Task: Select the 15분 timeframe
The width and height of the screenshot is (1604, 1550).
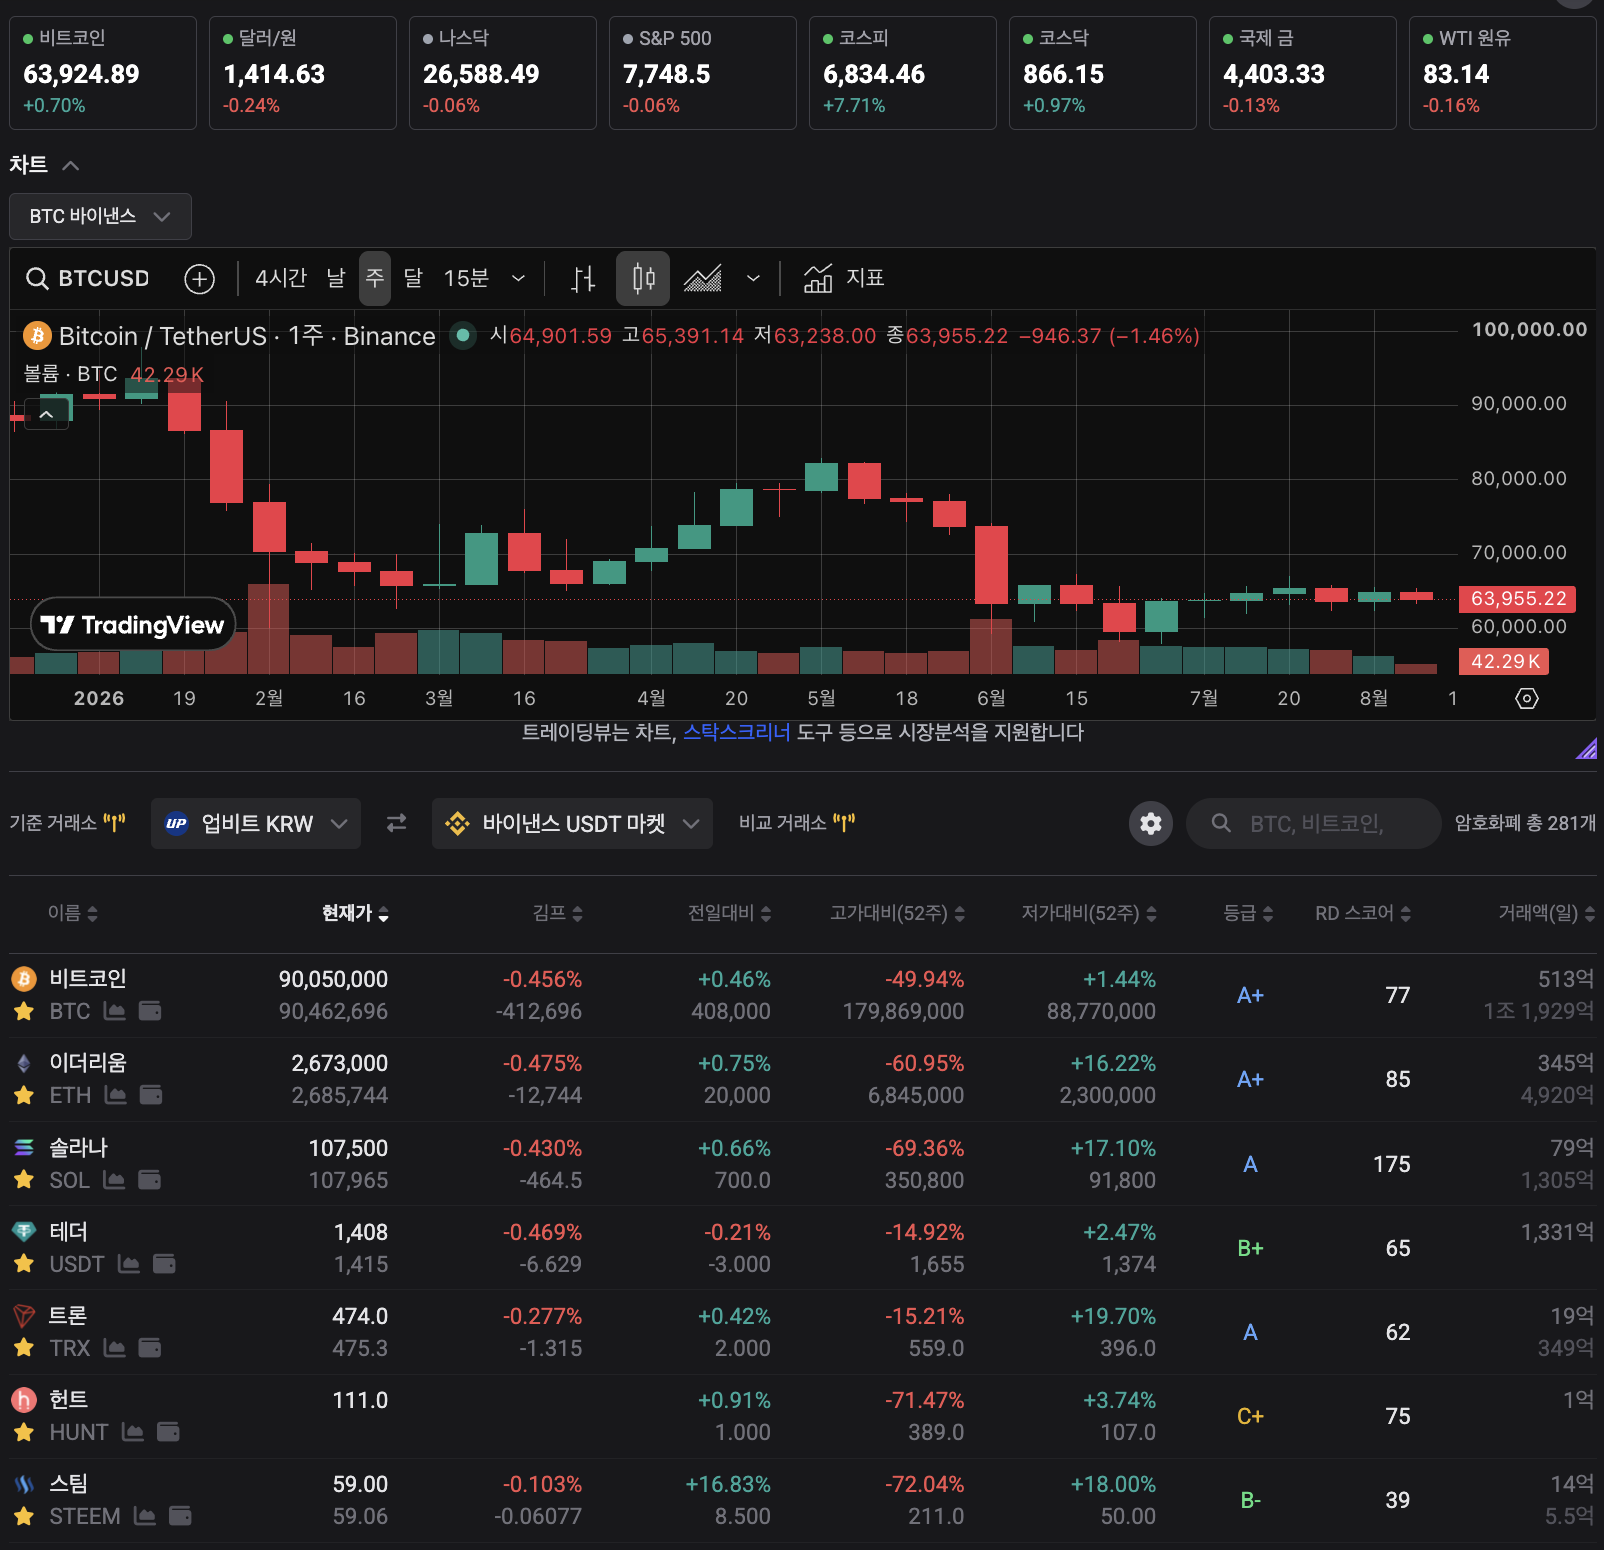Action: 466,278
